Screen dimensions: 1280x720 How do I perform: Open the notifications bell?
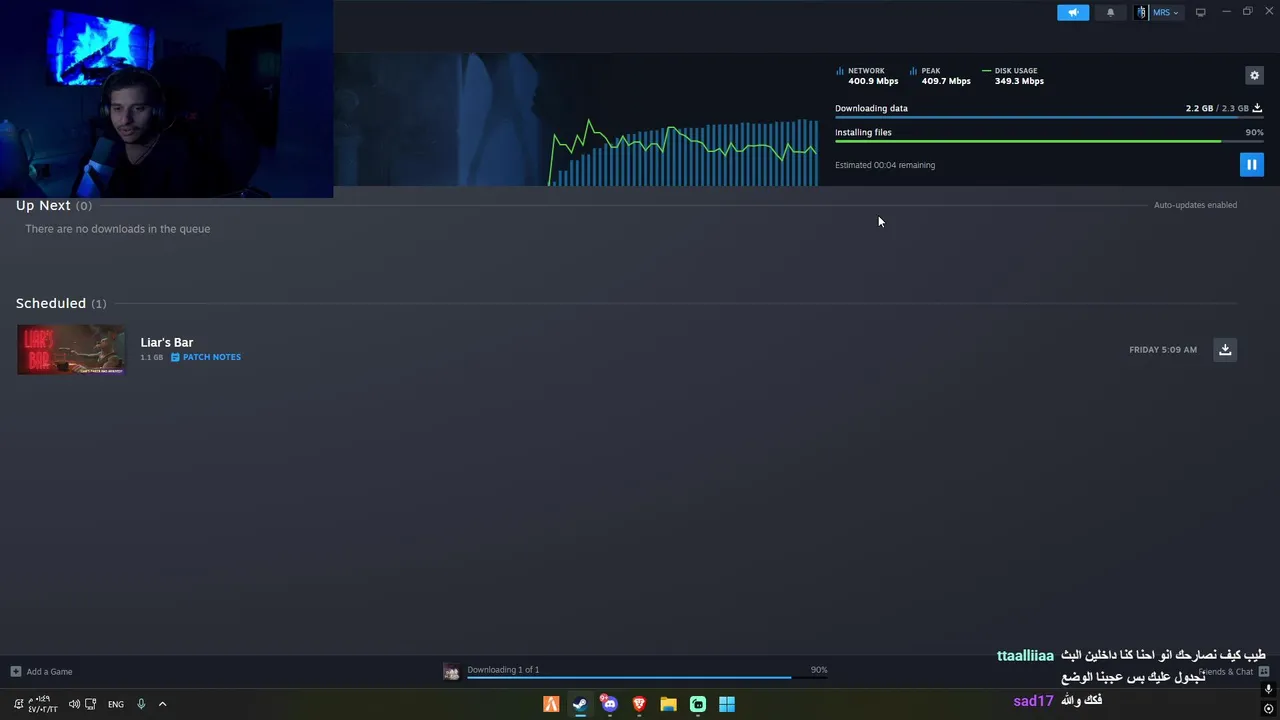(1110, 12)
